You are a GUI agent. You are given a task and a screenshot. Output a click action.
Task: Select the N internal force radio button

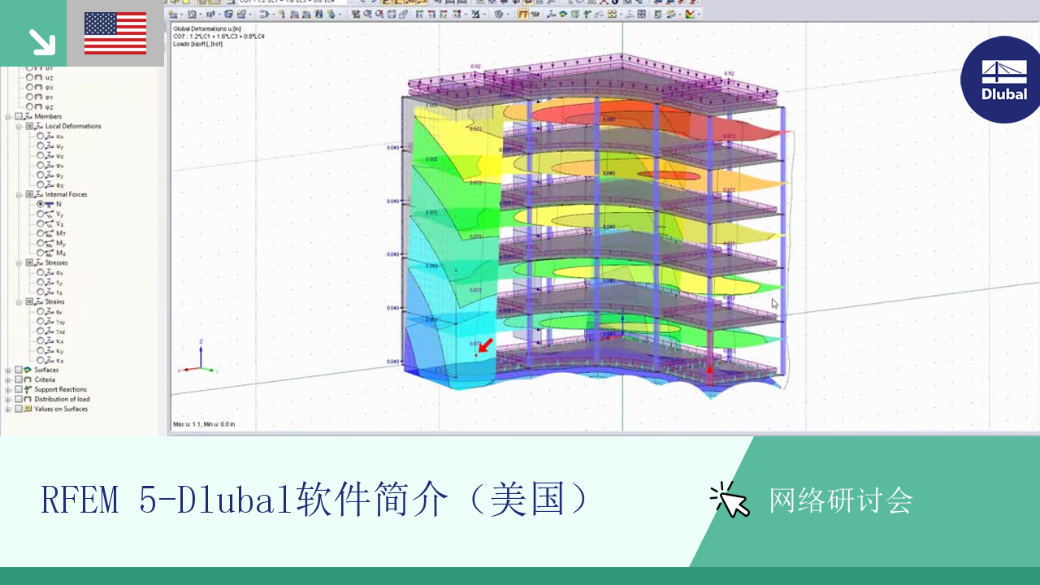pyautogui.click(x=40, y=204)
